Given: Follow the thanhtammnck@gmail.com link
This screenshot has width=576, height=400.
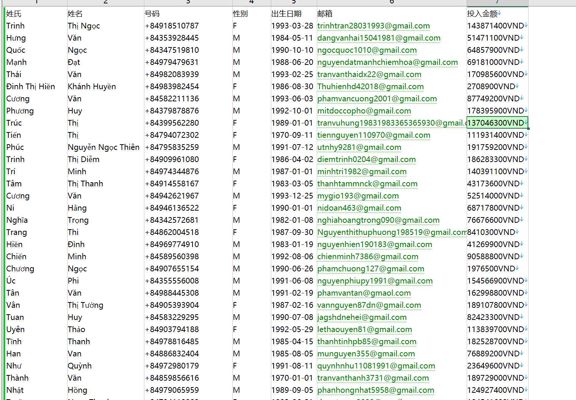Looking at the screenshot, I should click(x=367, y=183).
